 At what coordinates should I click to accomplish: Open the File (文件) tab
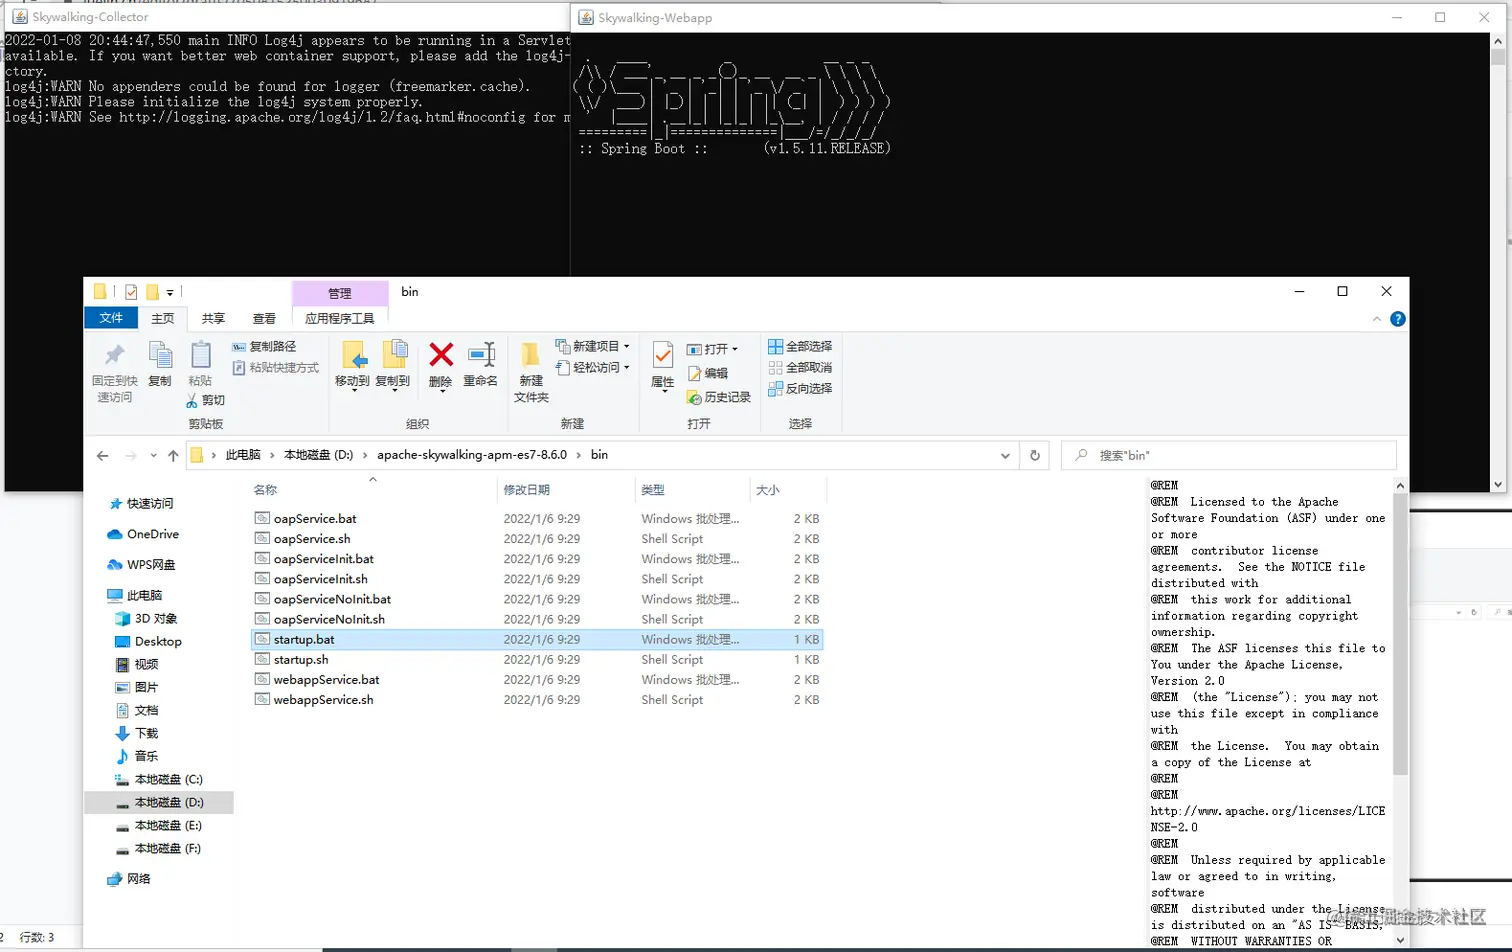[x=111, y=318]
